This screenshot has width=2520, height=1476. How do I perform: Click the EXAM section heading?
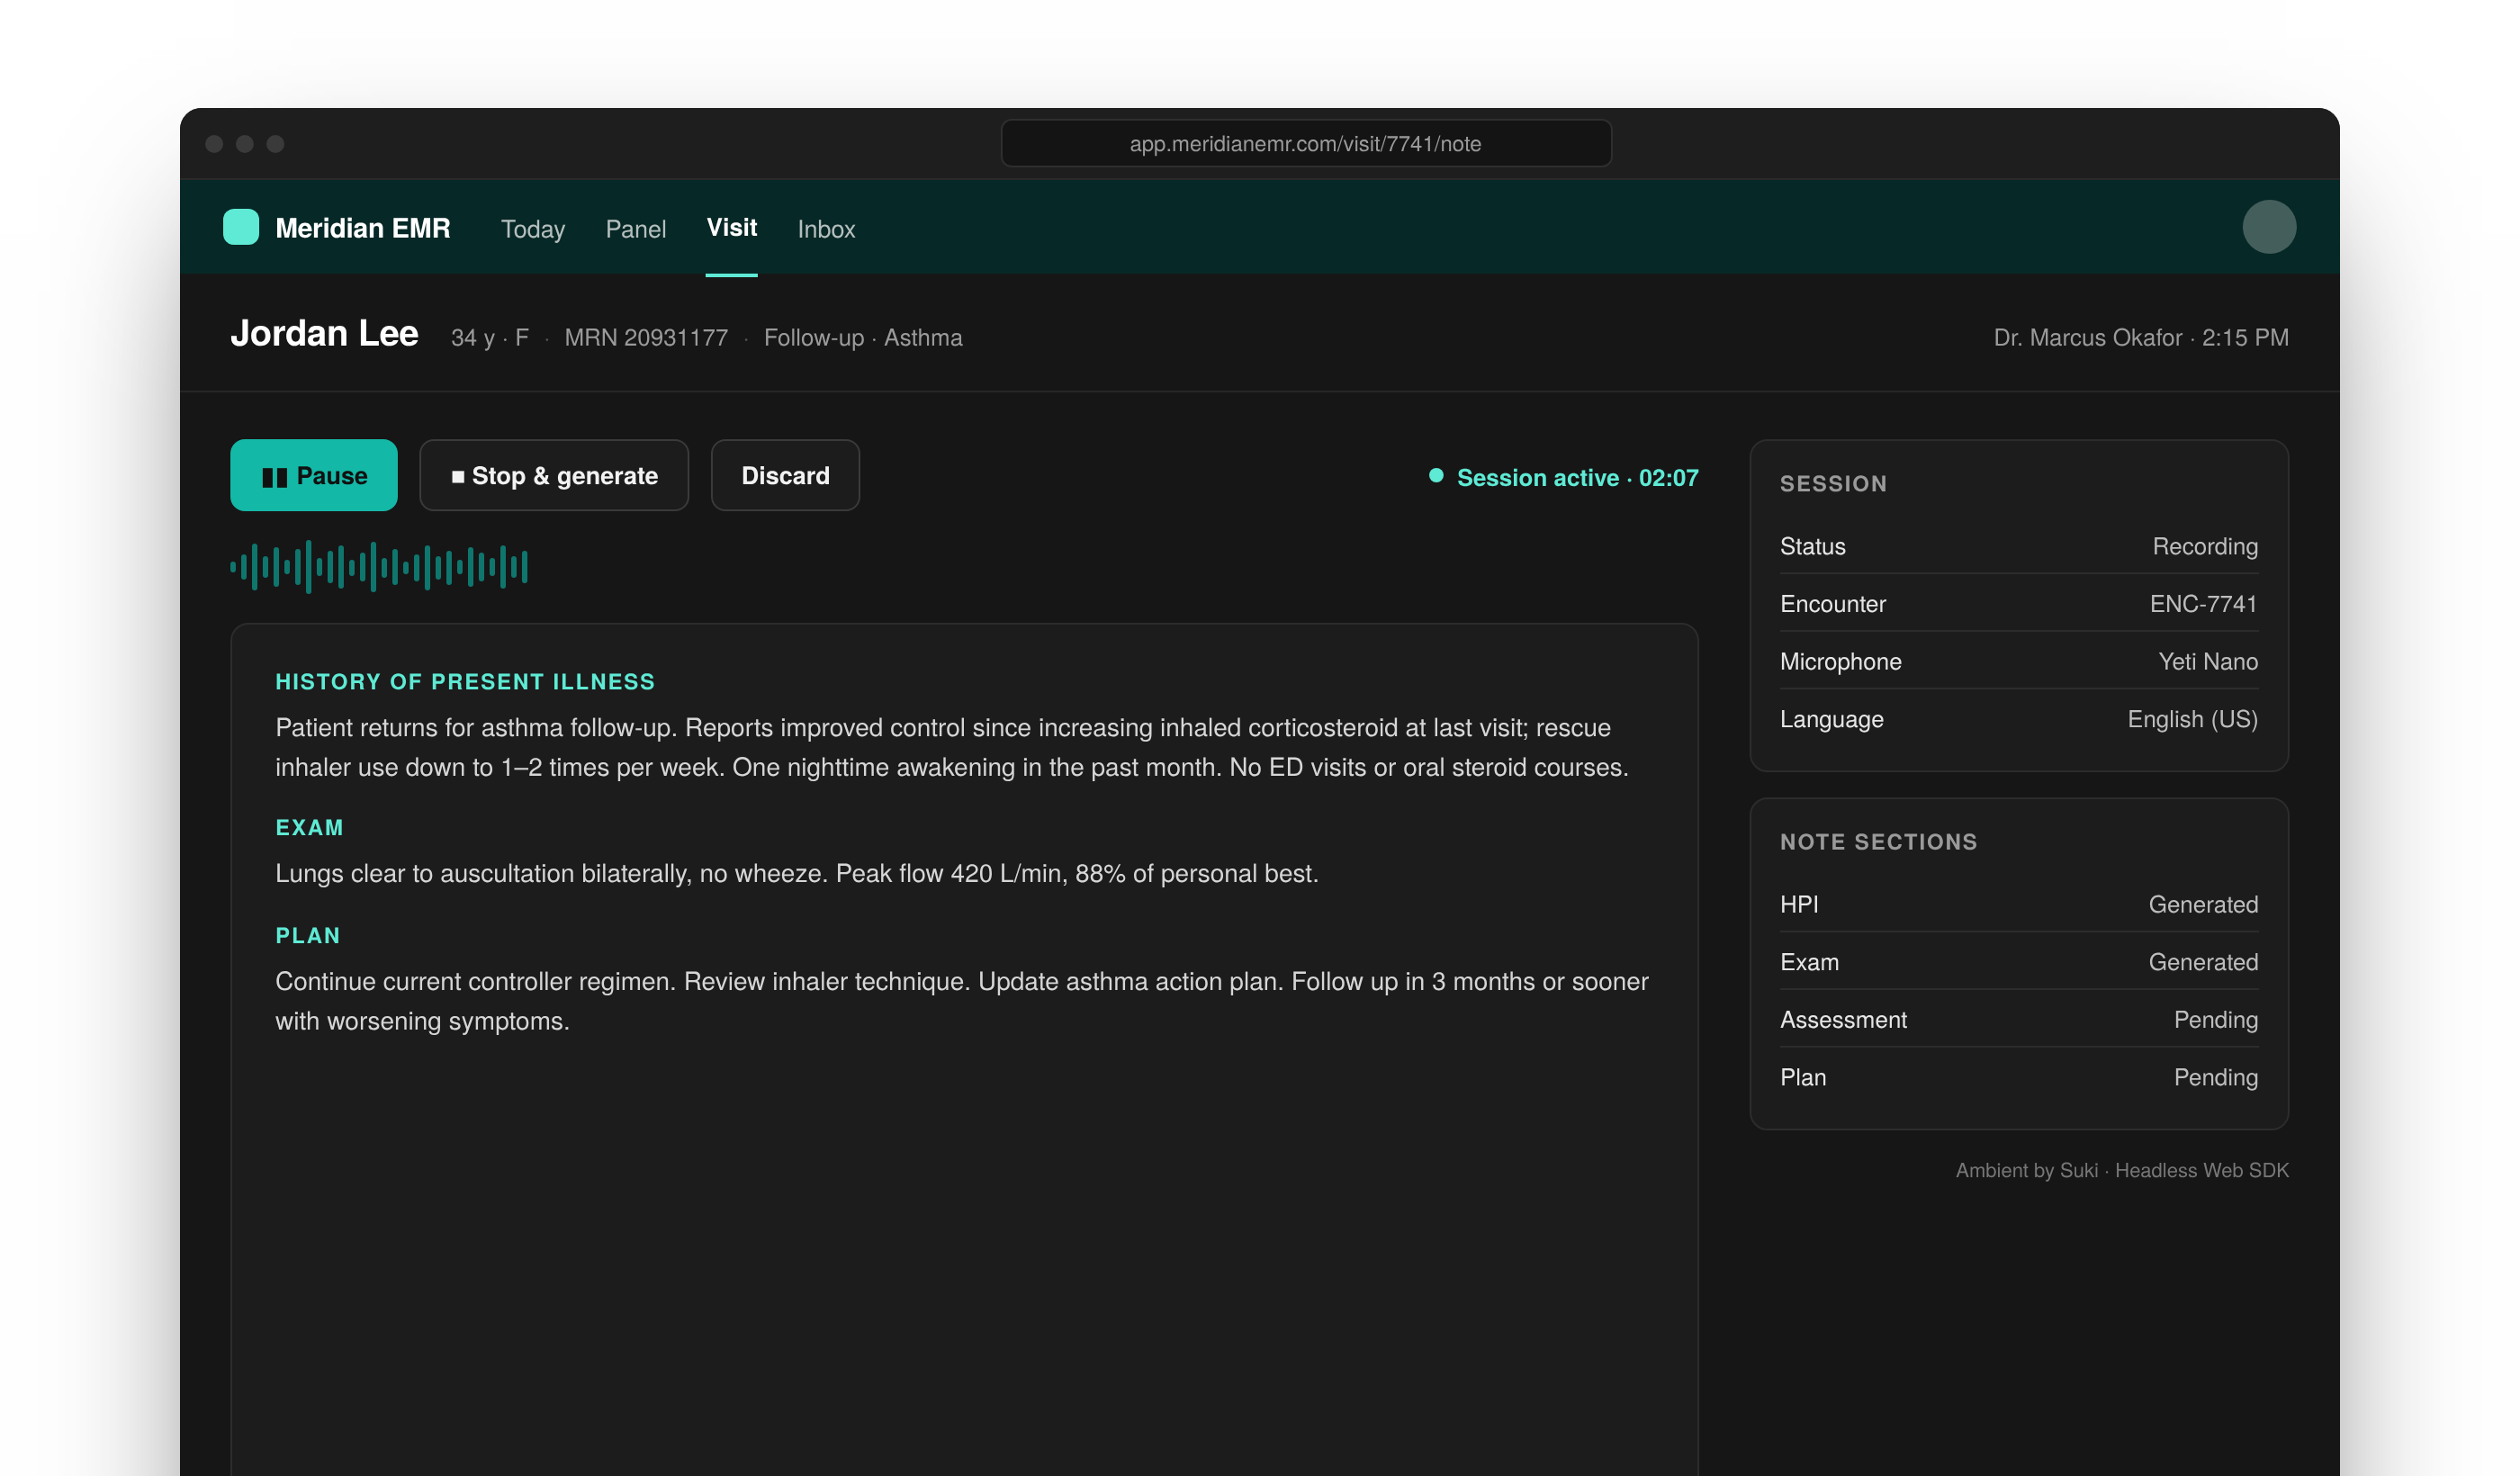point(309,828)
